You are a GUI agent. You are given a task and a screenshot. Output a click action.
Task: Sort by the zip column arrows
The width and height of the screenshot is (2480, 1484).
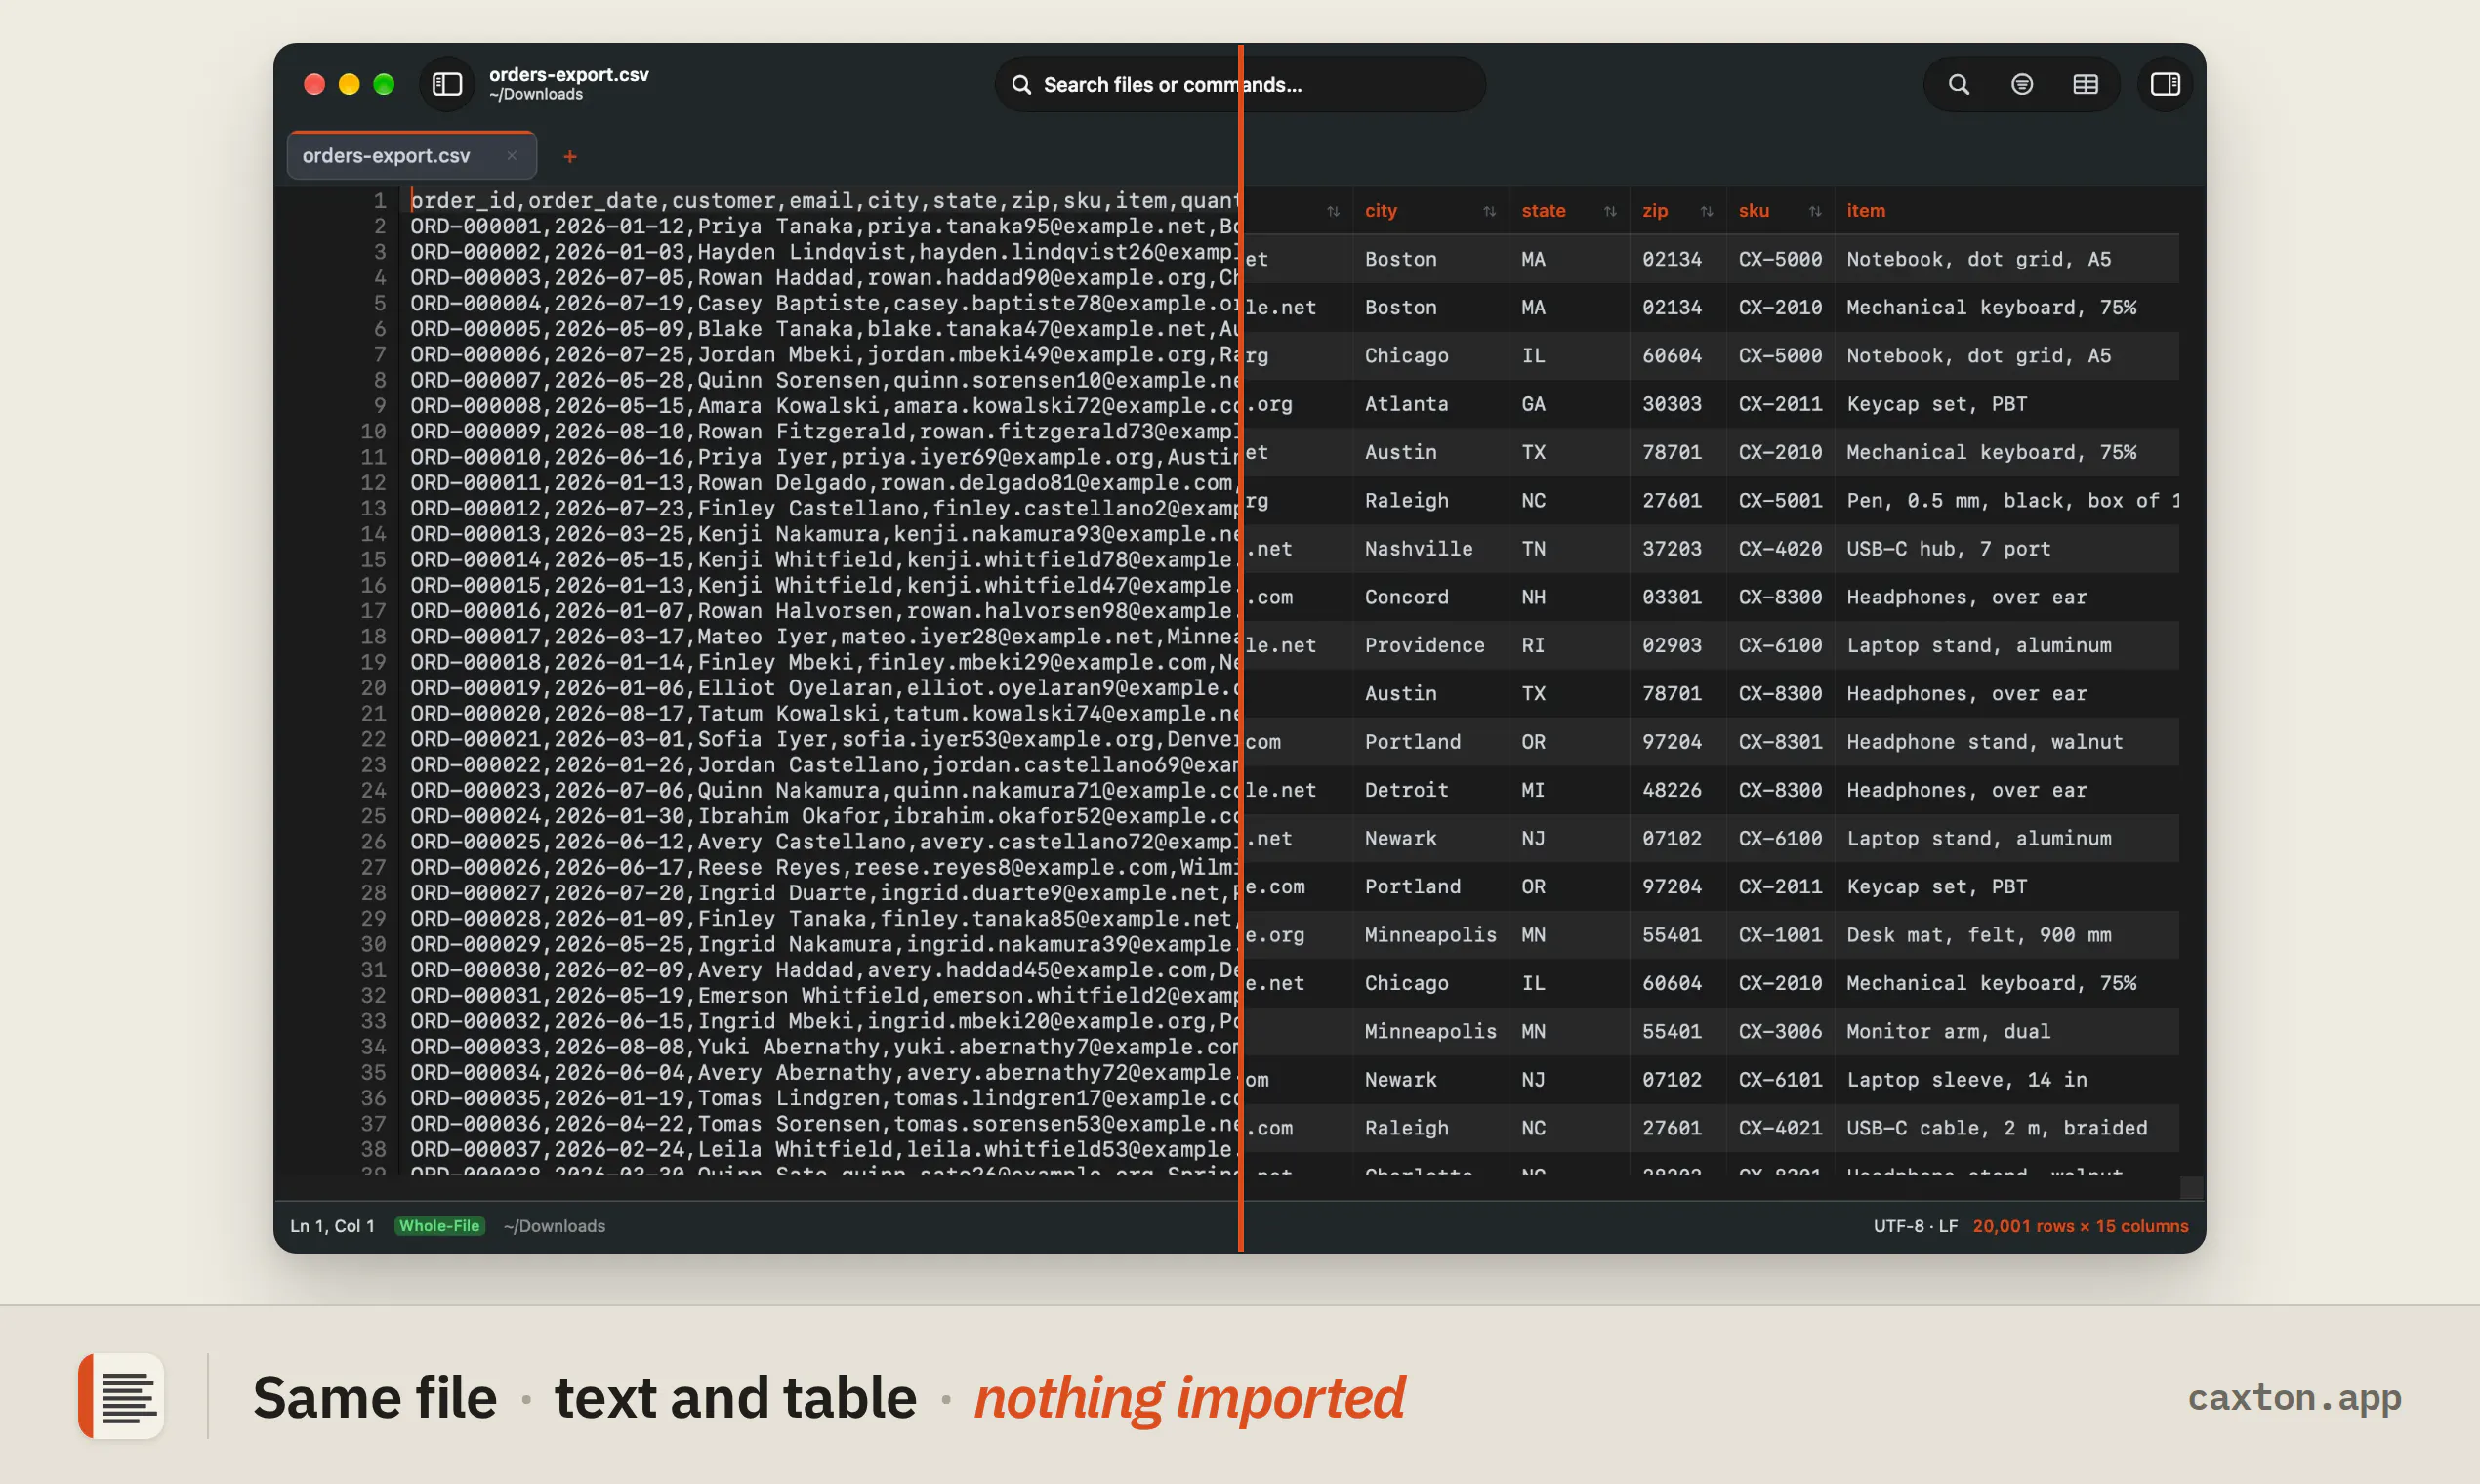(x=1706, y=211)
